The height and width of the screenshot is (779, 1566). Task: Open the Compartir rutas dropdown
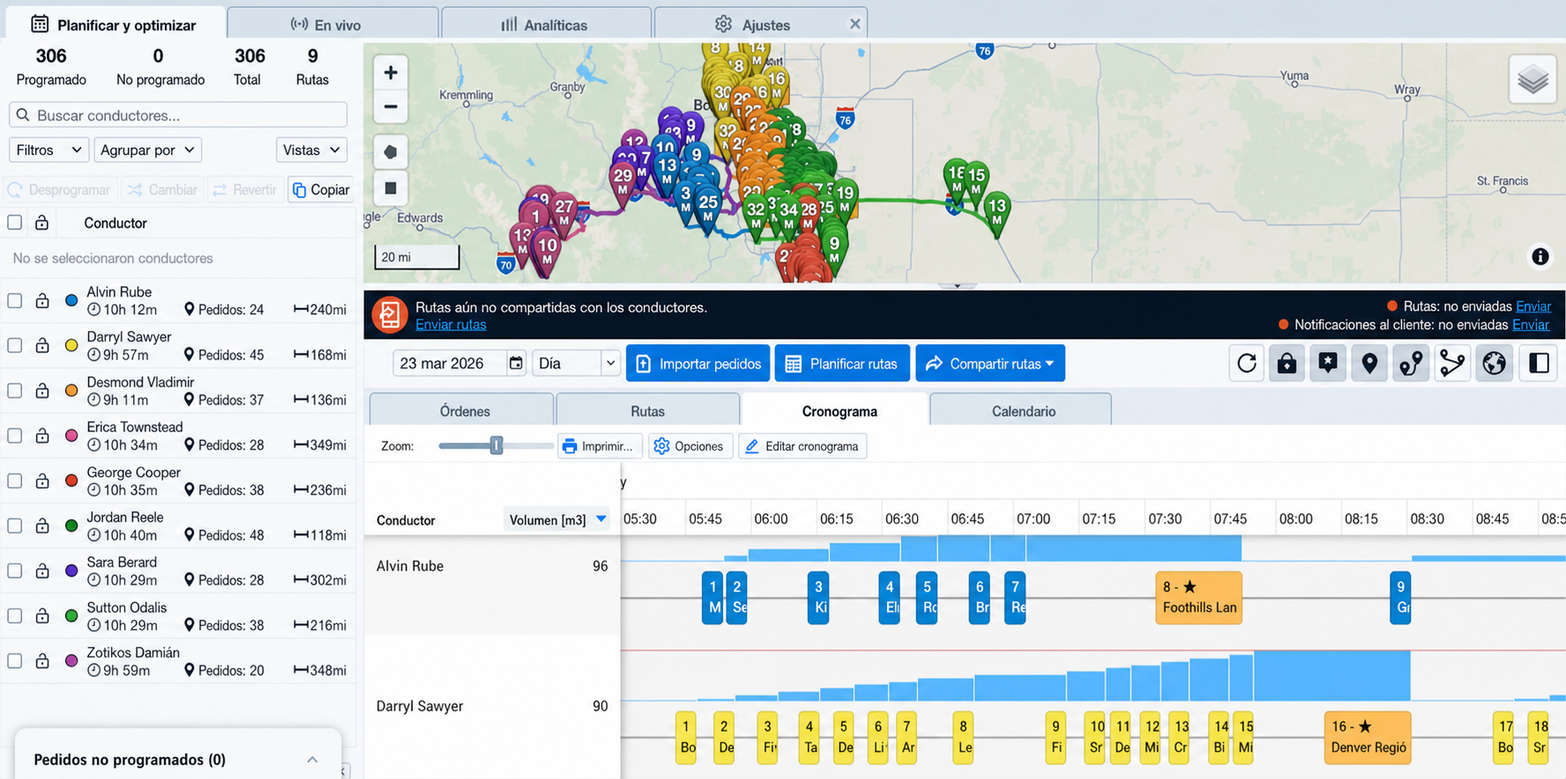click(990, 364)
